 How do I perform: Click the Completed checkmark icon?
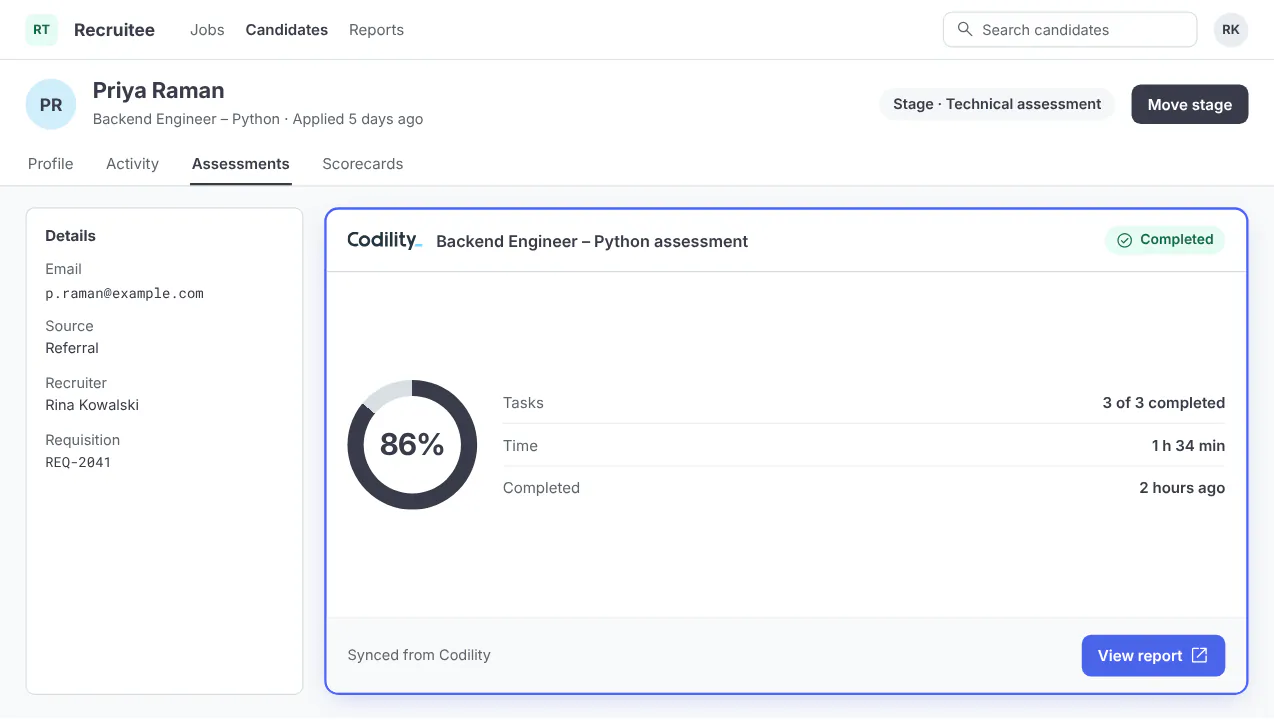pos(1124,240)
